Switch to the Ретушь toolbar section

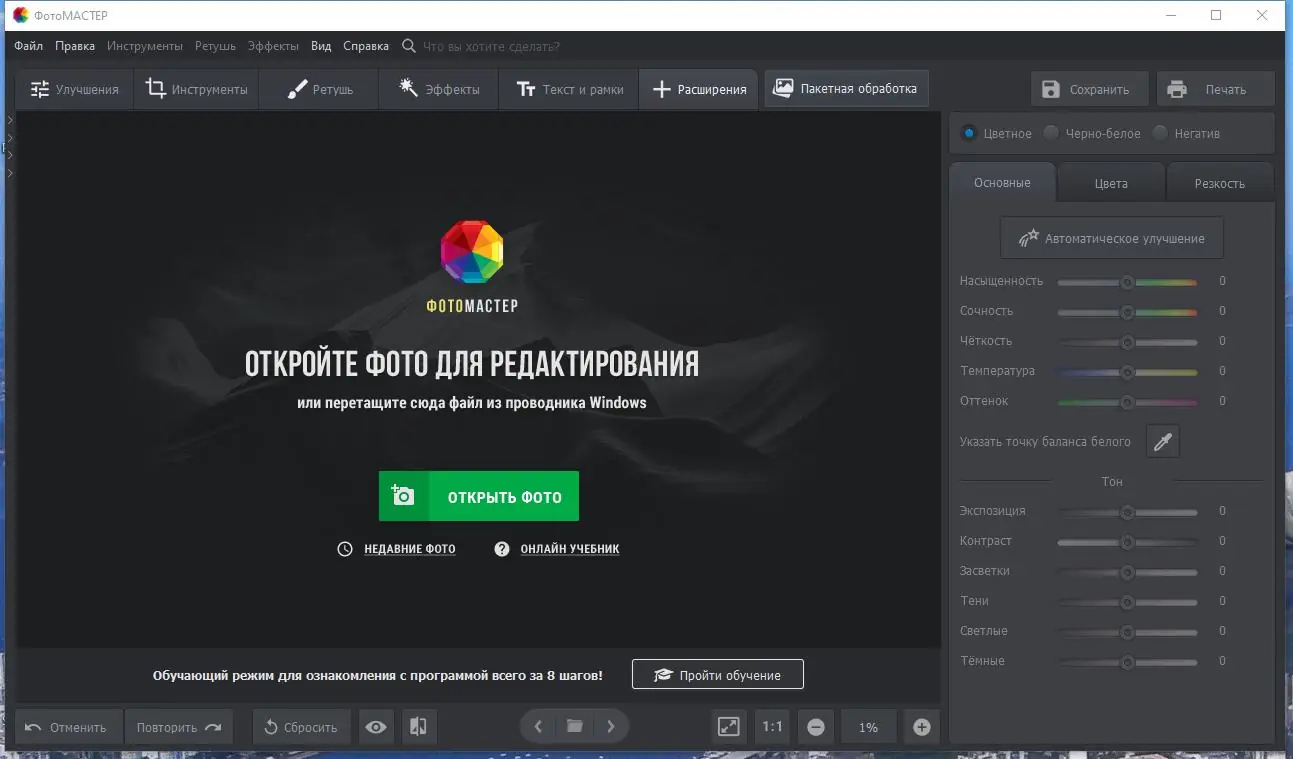(x=318, y=88)
